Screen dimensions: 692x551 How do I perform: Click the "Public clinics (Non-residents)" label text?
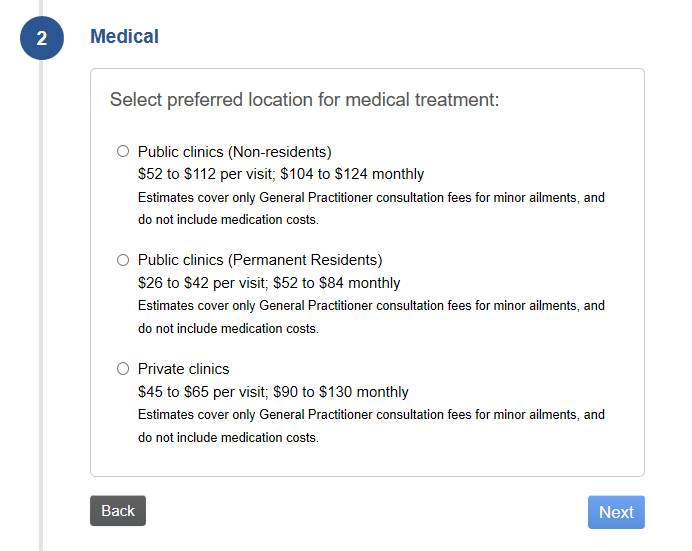pos(234,152)
